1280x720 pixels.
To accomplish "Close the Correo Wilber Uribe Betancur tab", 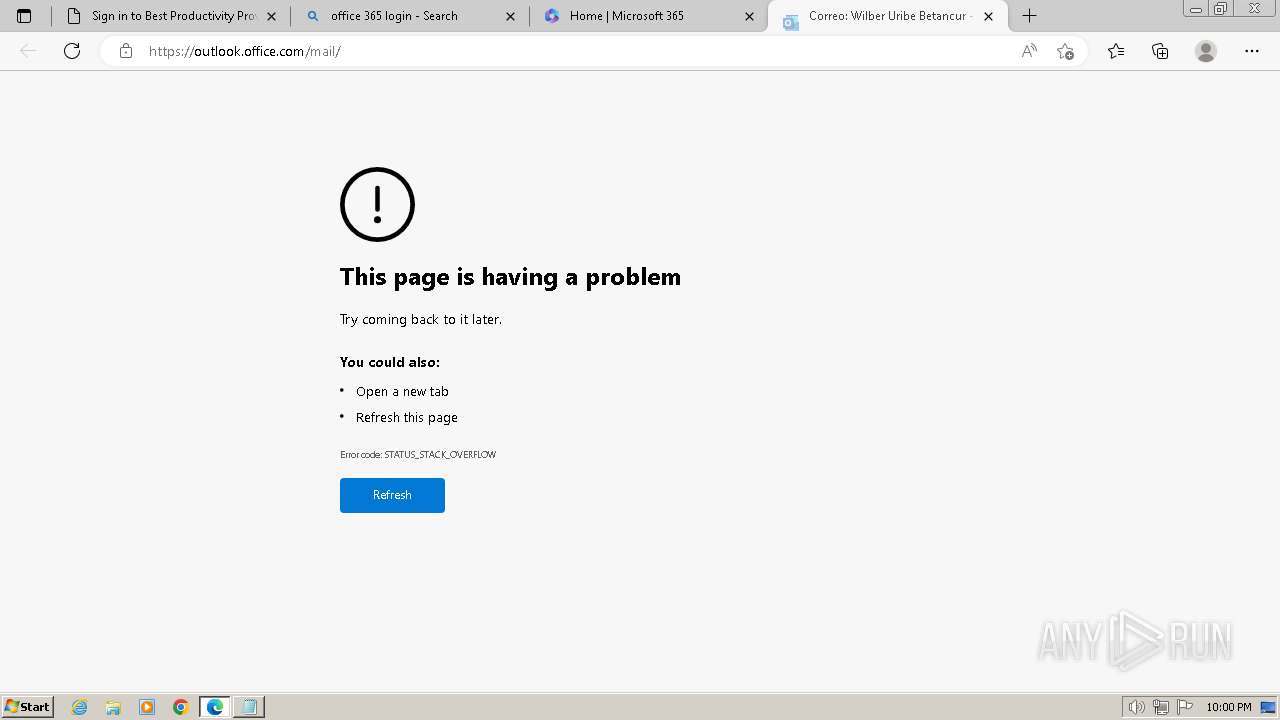I will 989,16.
